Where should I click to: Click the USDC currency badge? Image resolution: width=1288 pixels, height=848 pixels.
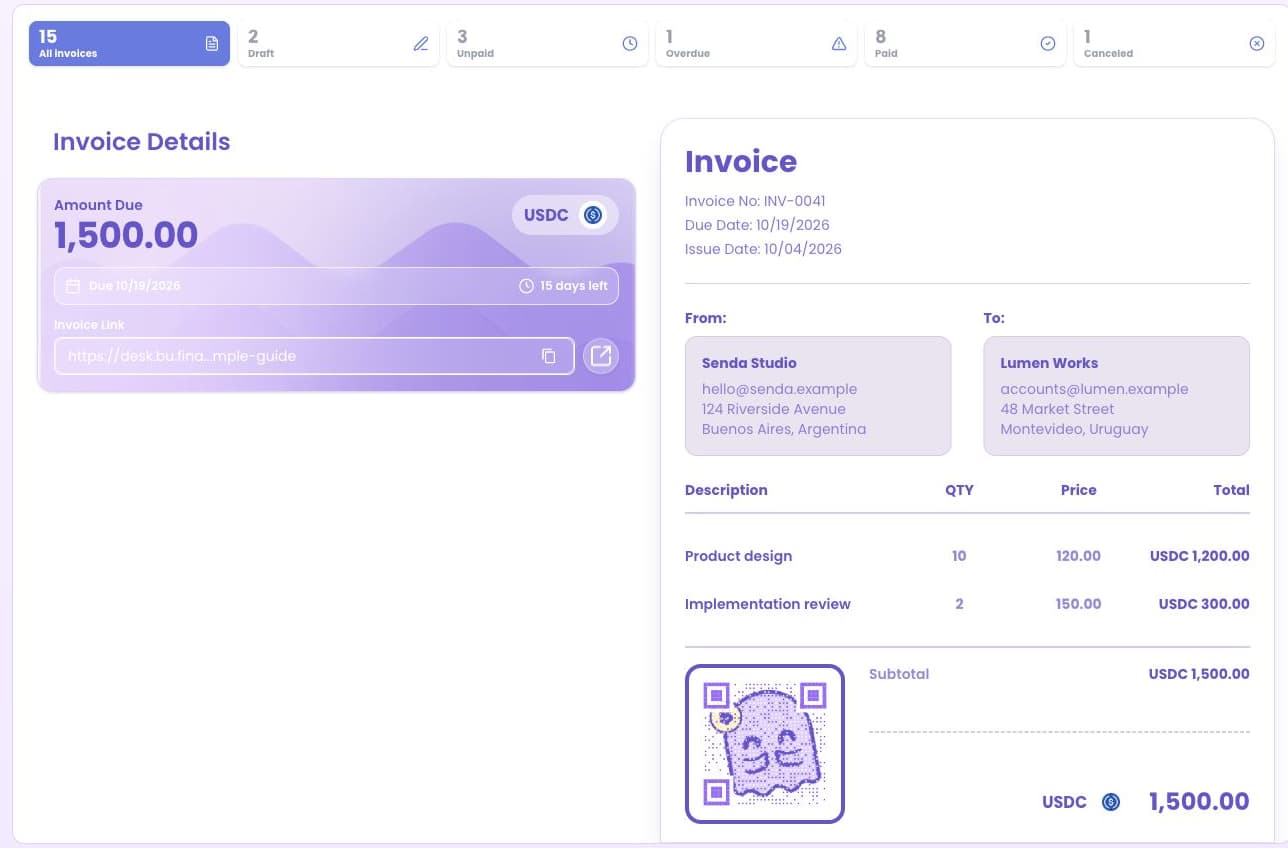coord(565,215)
